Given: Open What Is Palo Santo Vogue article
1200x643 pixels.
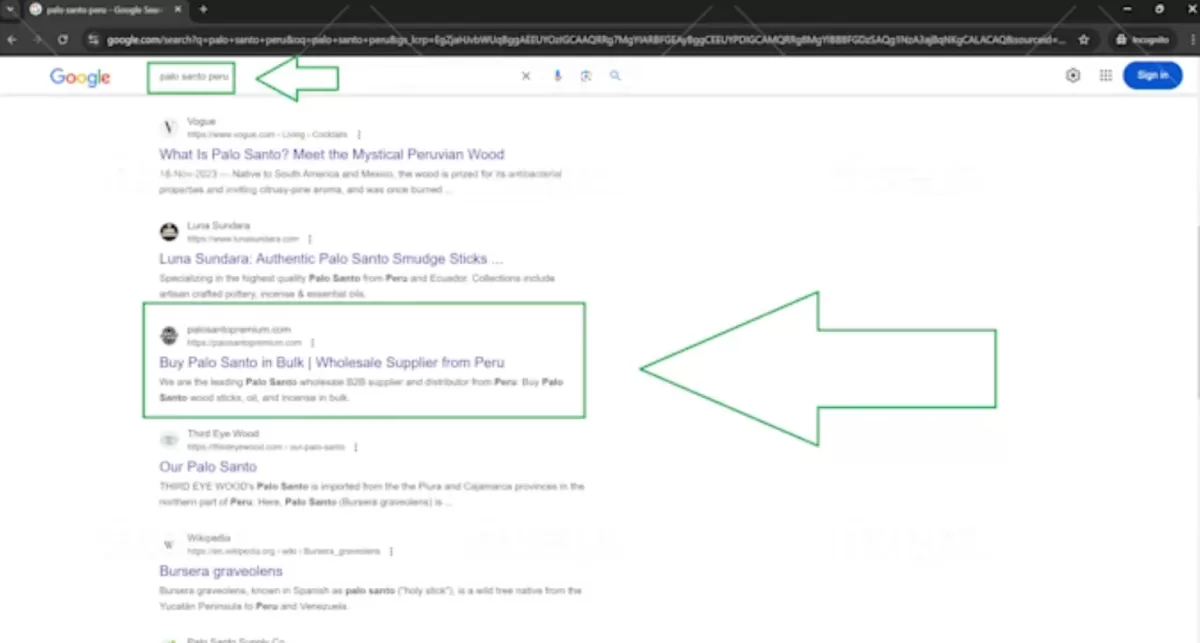Looking at the screenshot, I should [332, 154].
